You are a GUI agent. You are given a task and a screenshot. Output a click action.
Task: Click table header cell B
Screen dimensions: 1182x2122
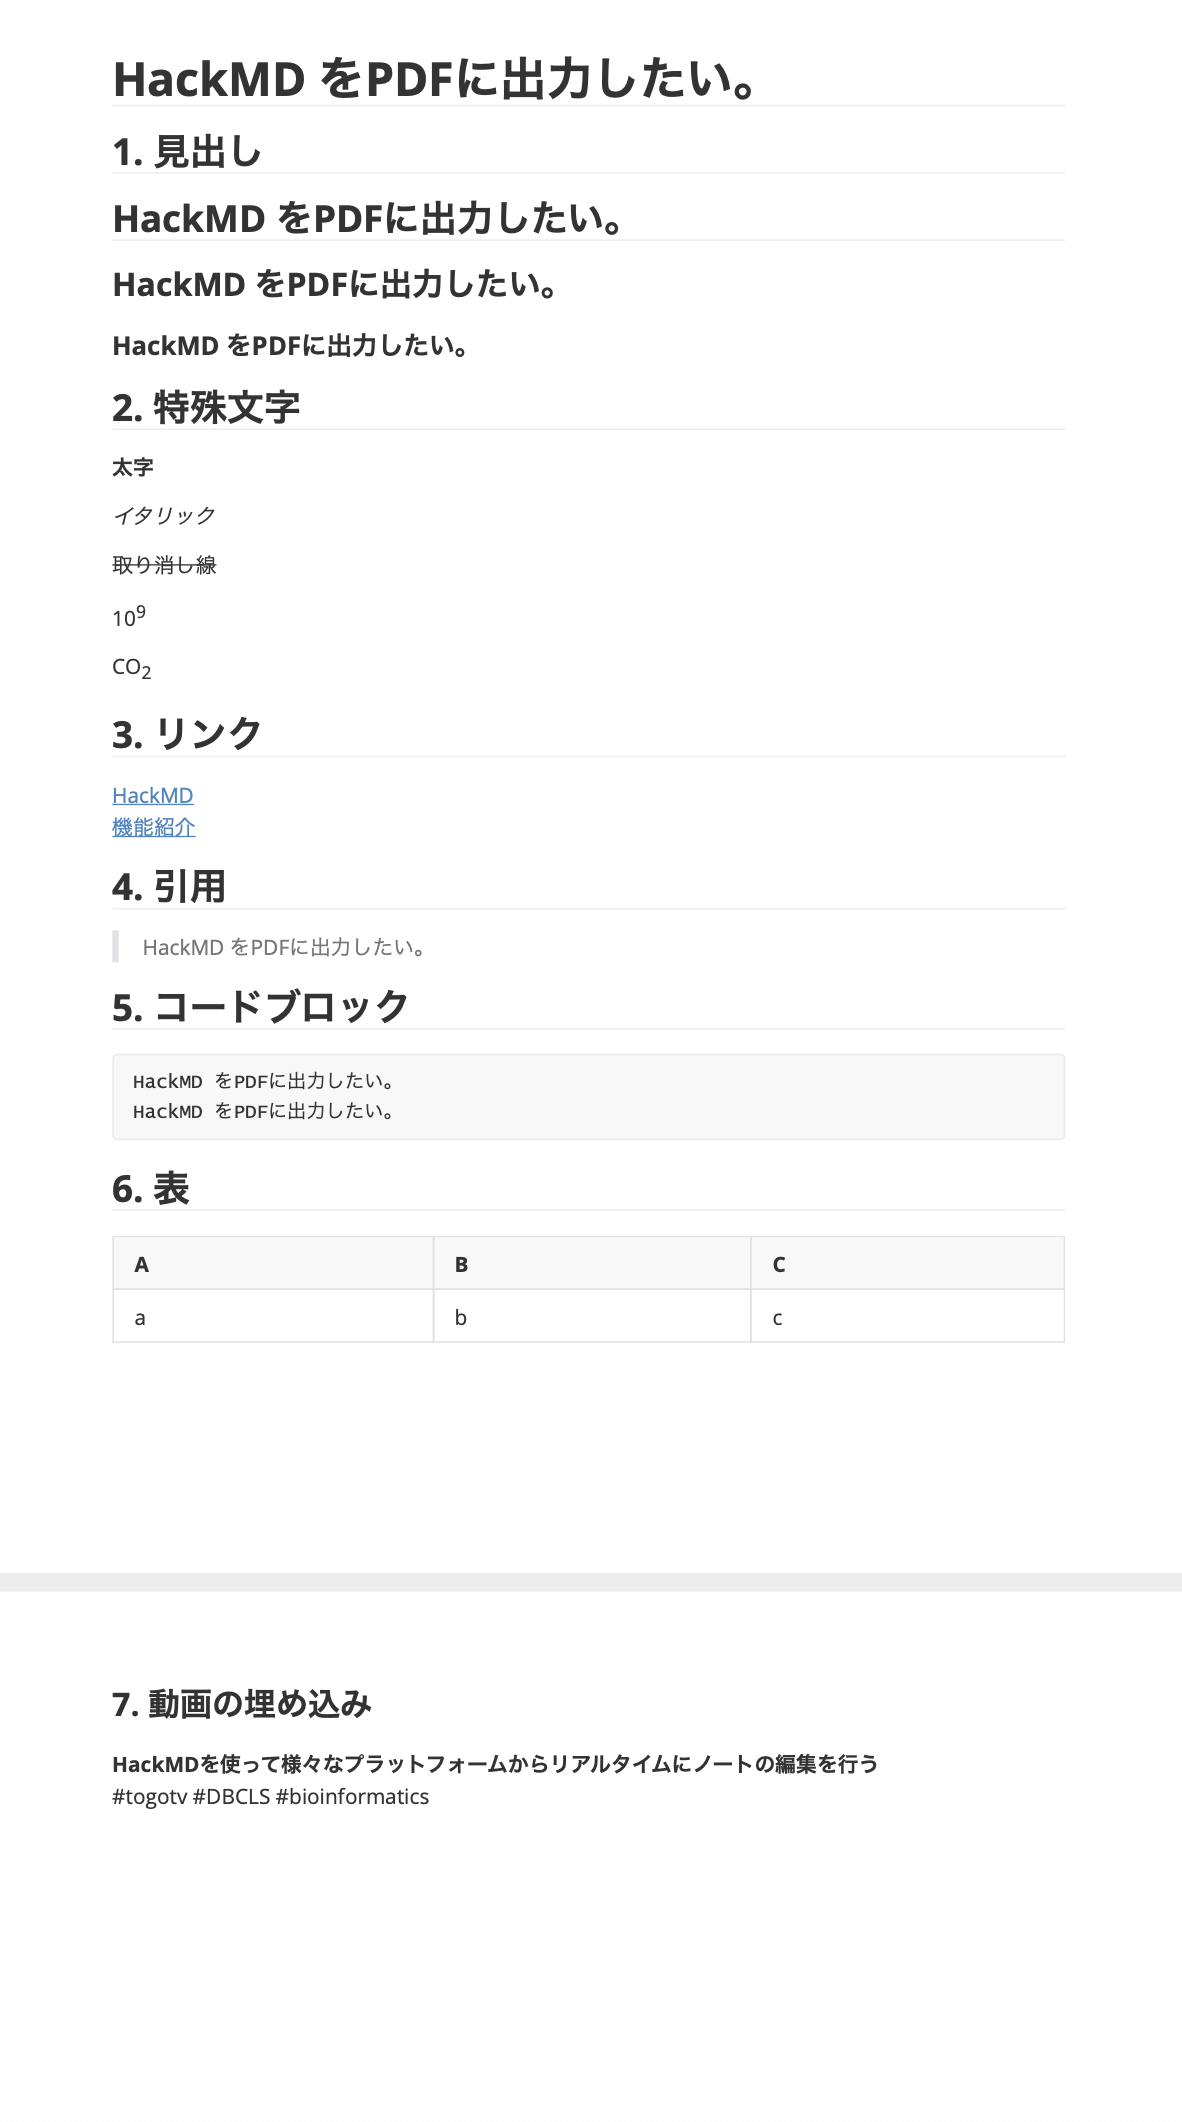[592, 1264]
